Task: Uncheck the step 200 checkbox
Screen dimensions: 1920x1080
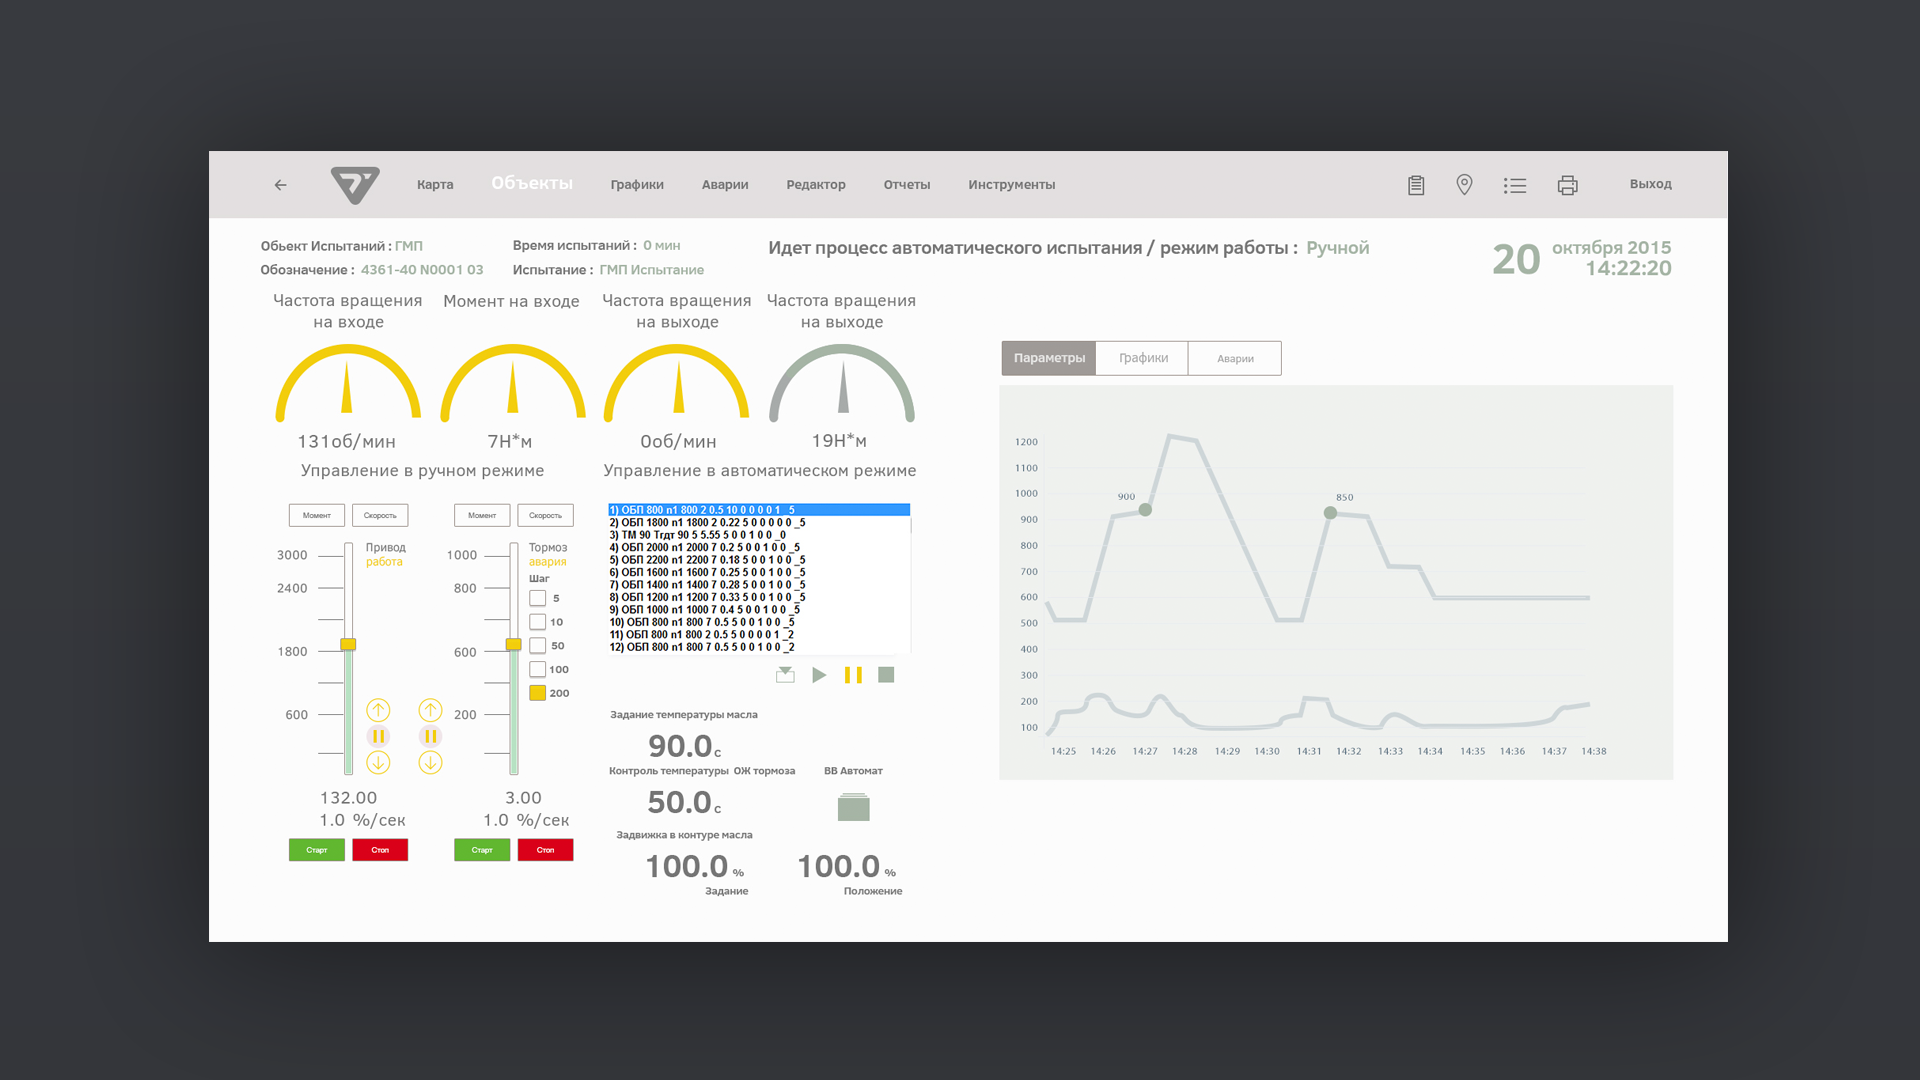Action: [538, 693]
